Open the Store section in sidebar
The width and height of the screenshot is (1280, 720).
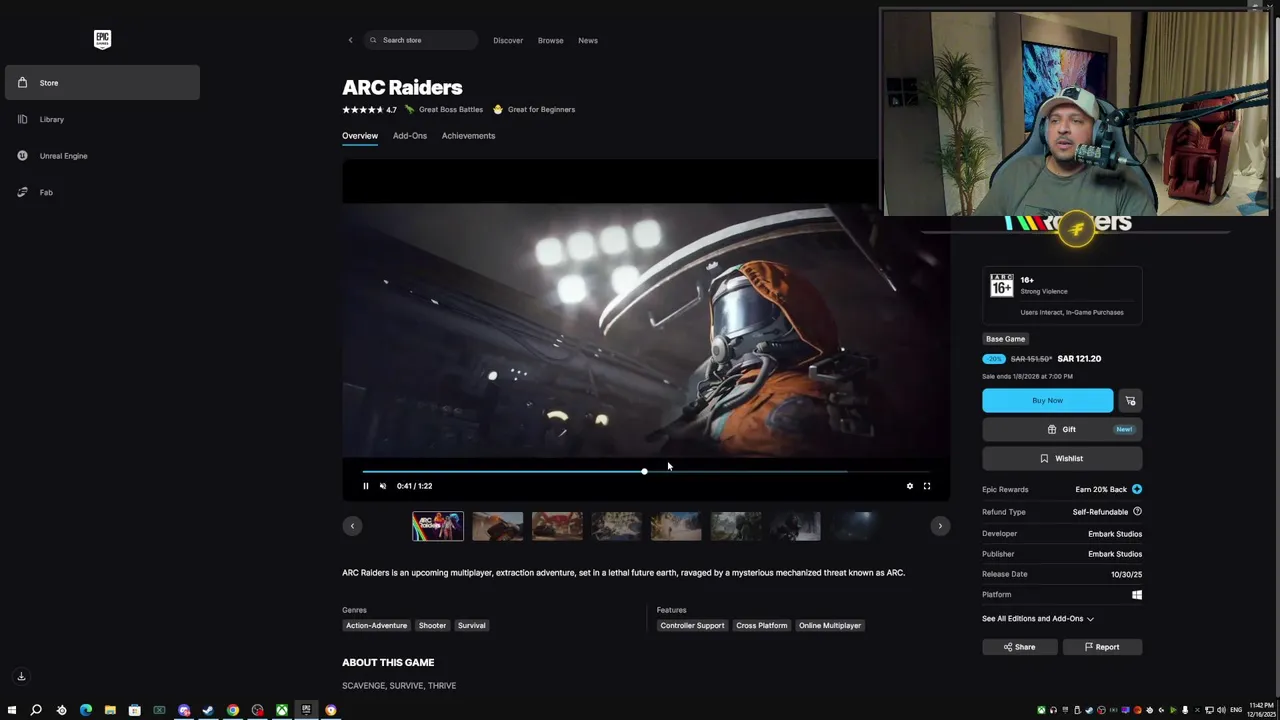[102, 83]
